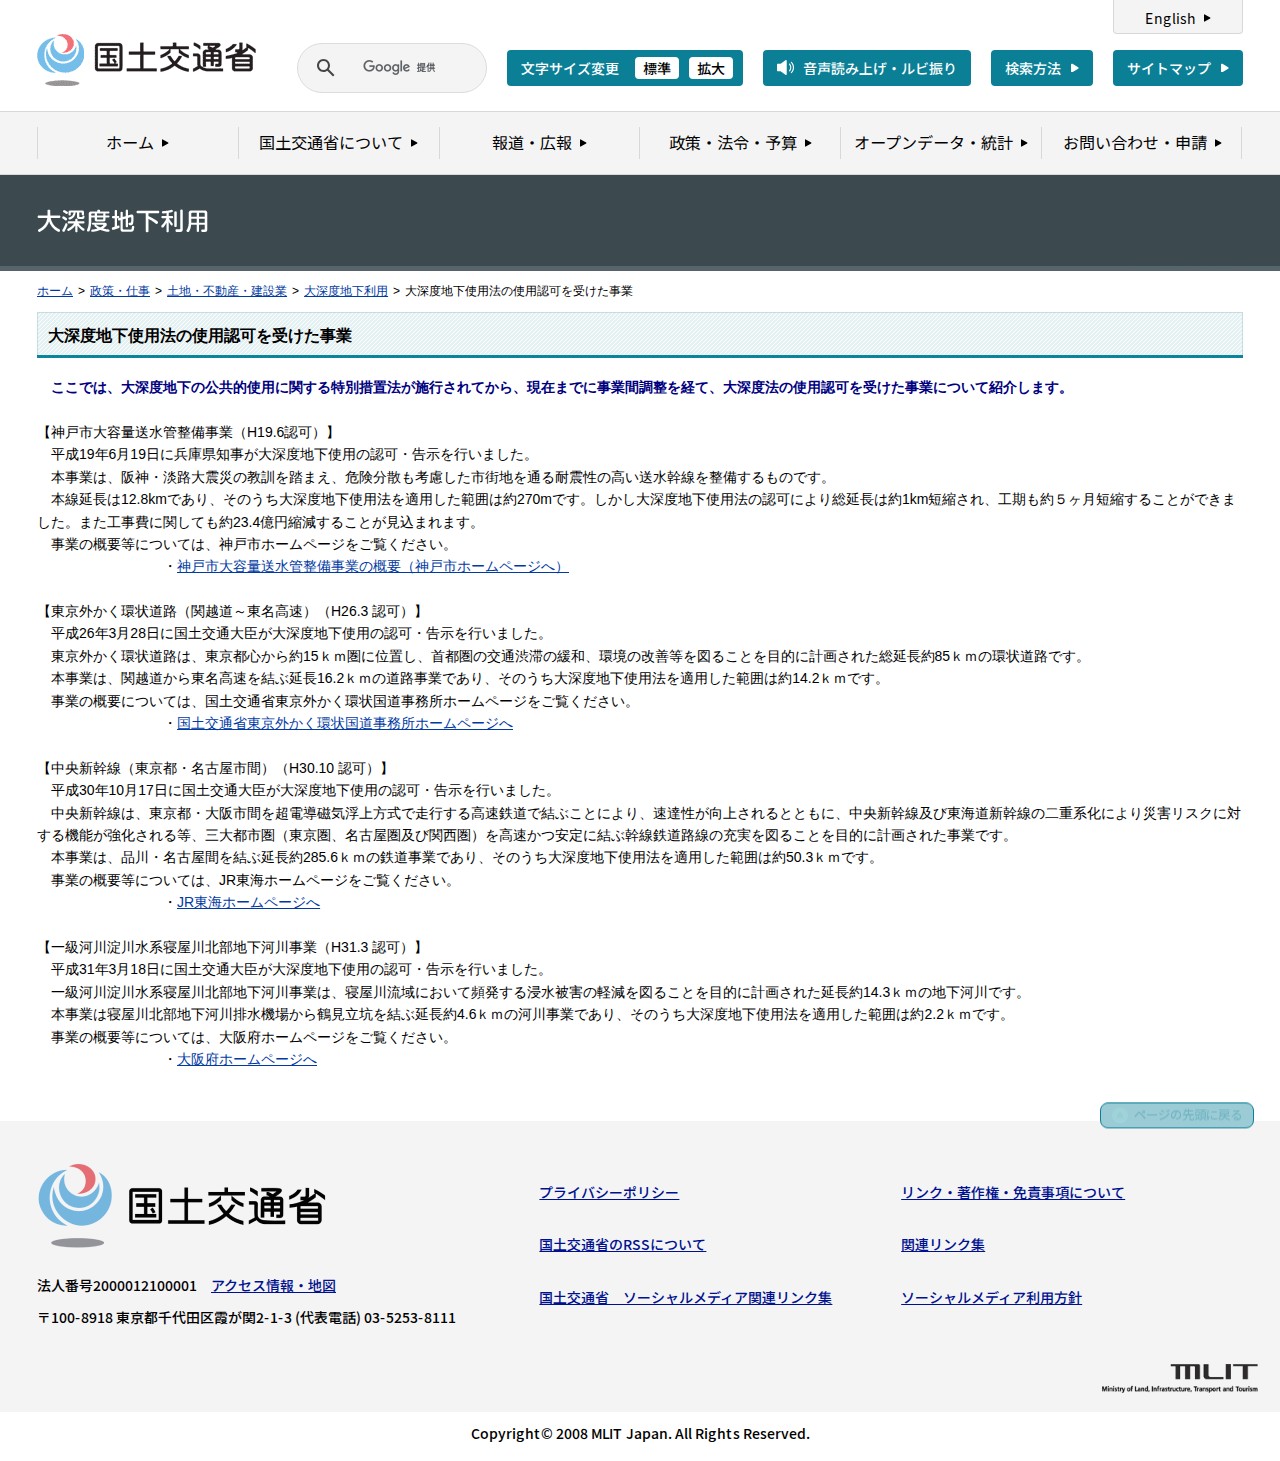Click the speaker icon for audio reading
This screenshot has height=1461, width=1280.
click(785, 68)
